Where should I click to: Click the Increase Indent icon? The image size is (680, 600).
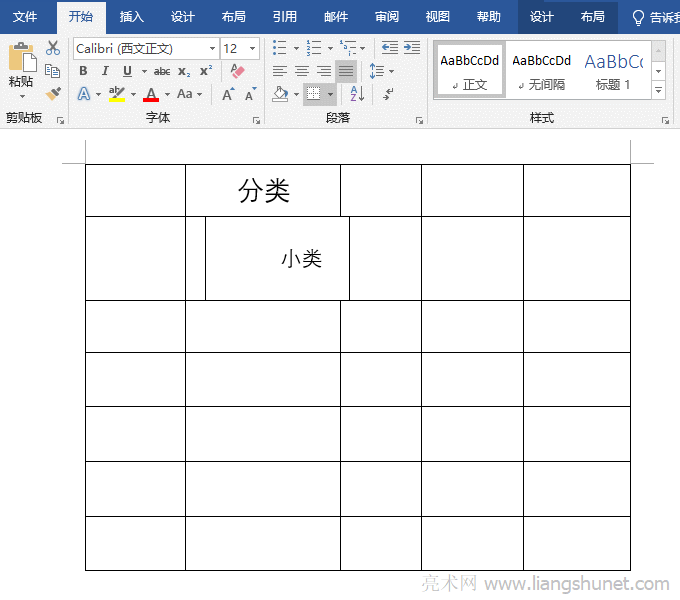(x=411, y=48)
